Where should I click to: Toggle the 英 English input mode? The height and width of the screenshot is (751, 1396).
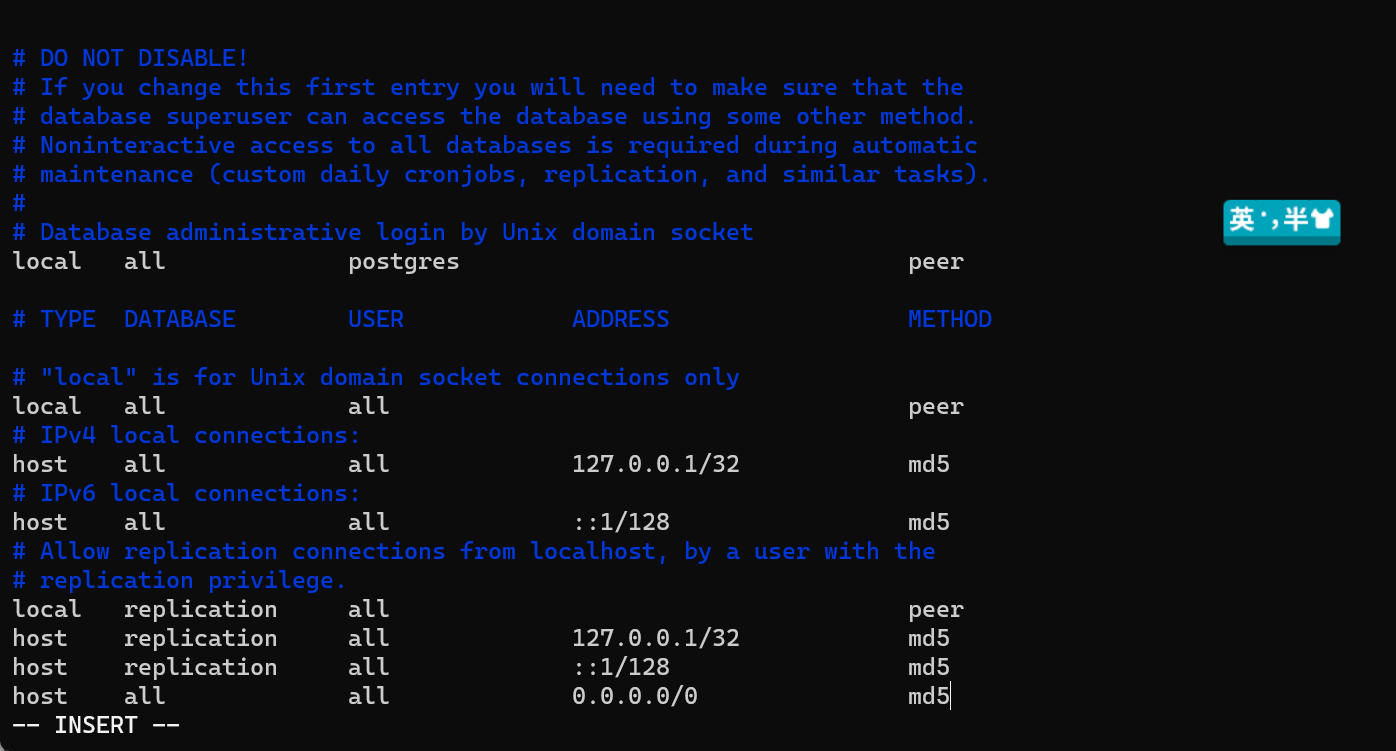pos(1242,221)
